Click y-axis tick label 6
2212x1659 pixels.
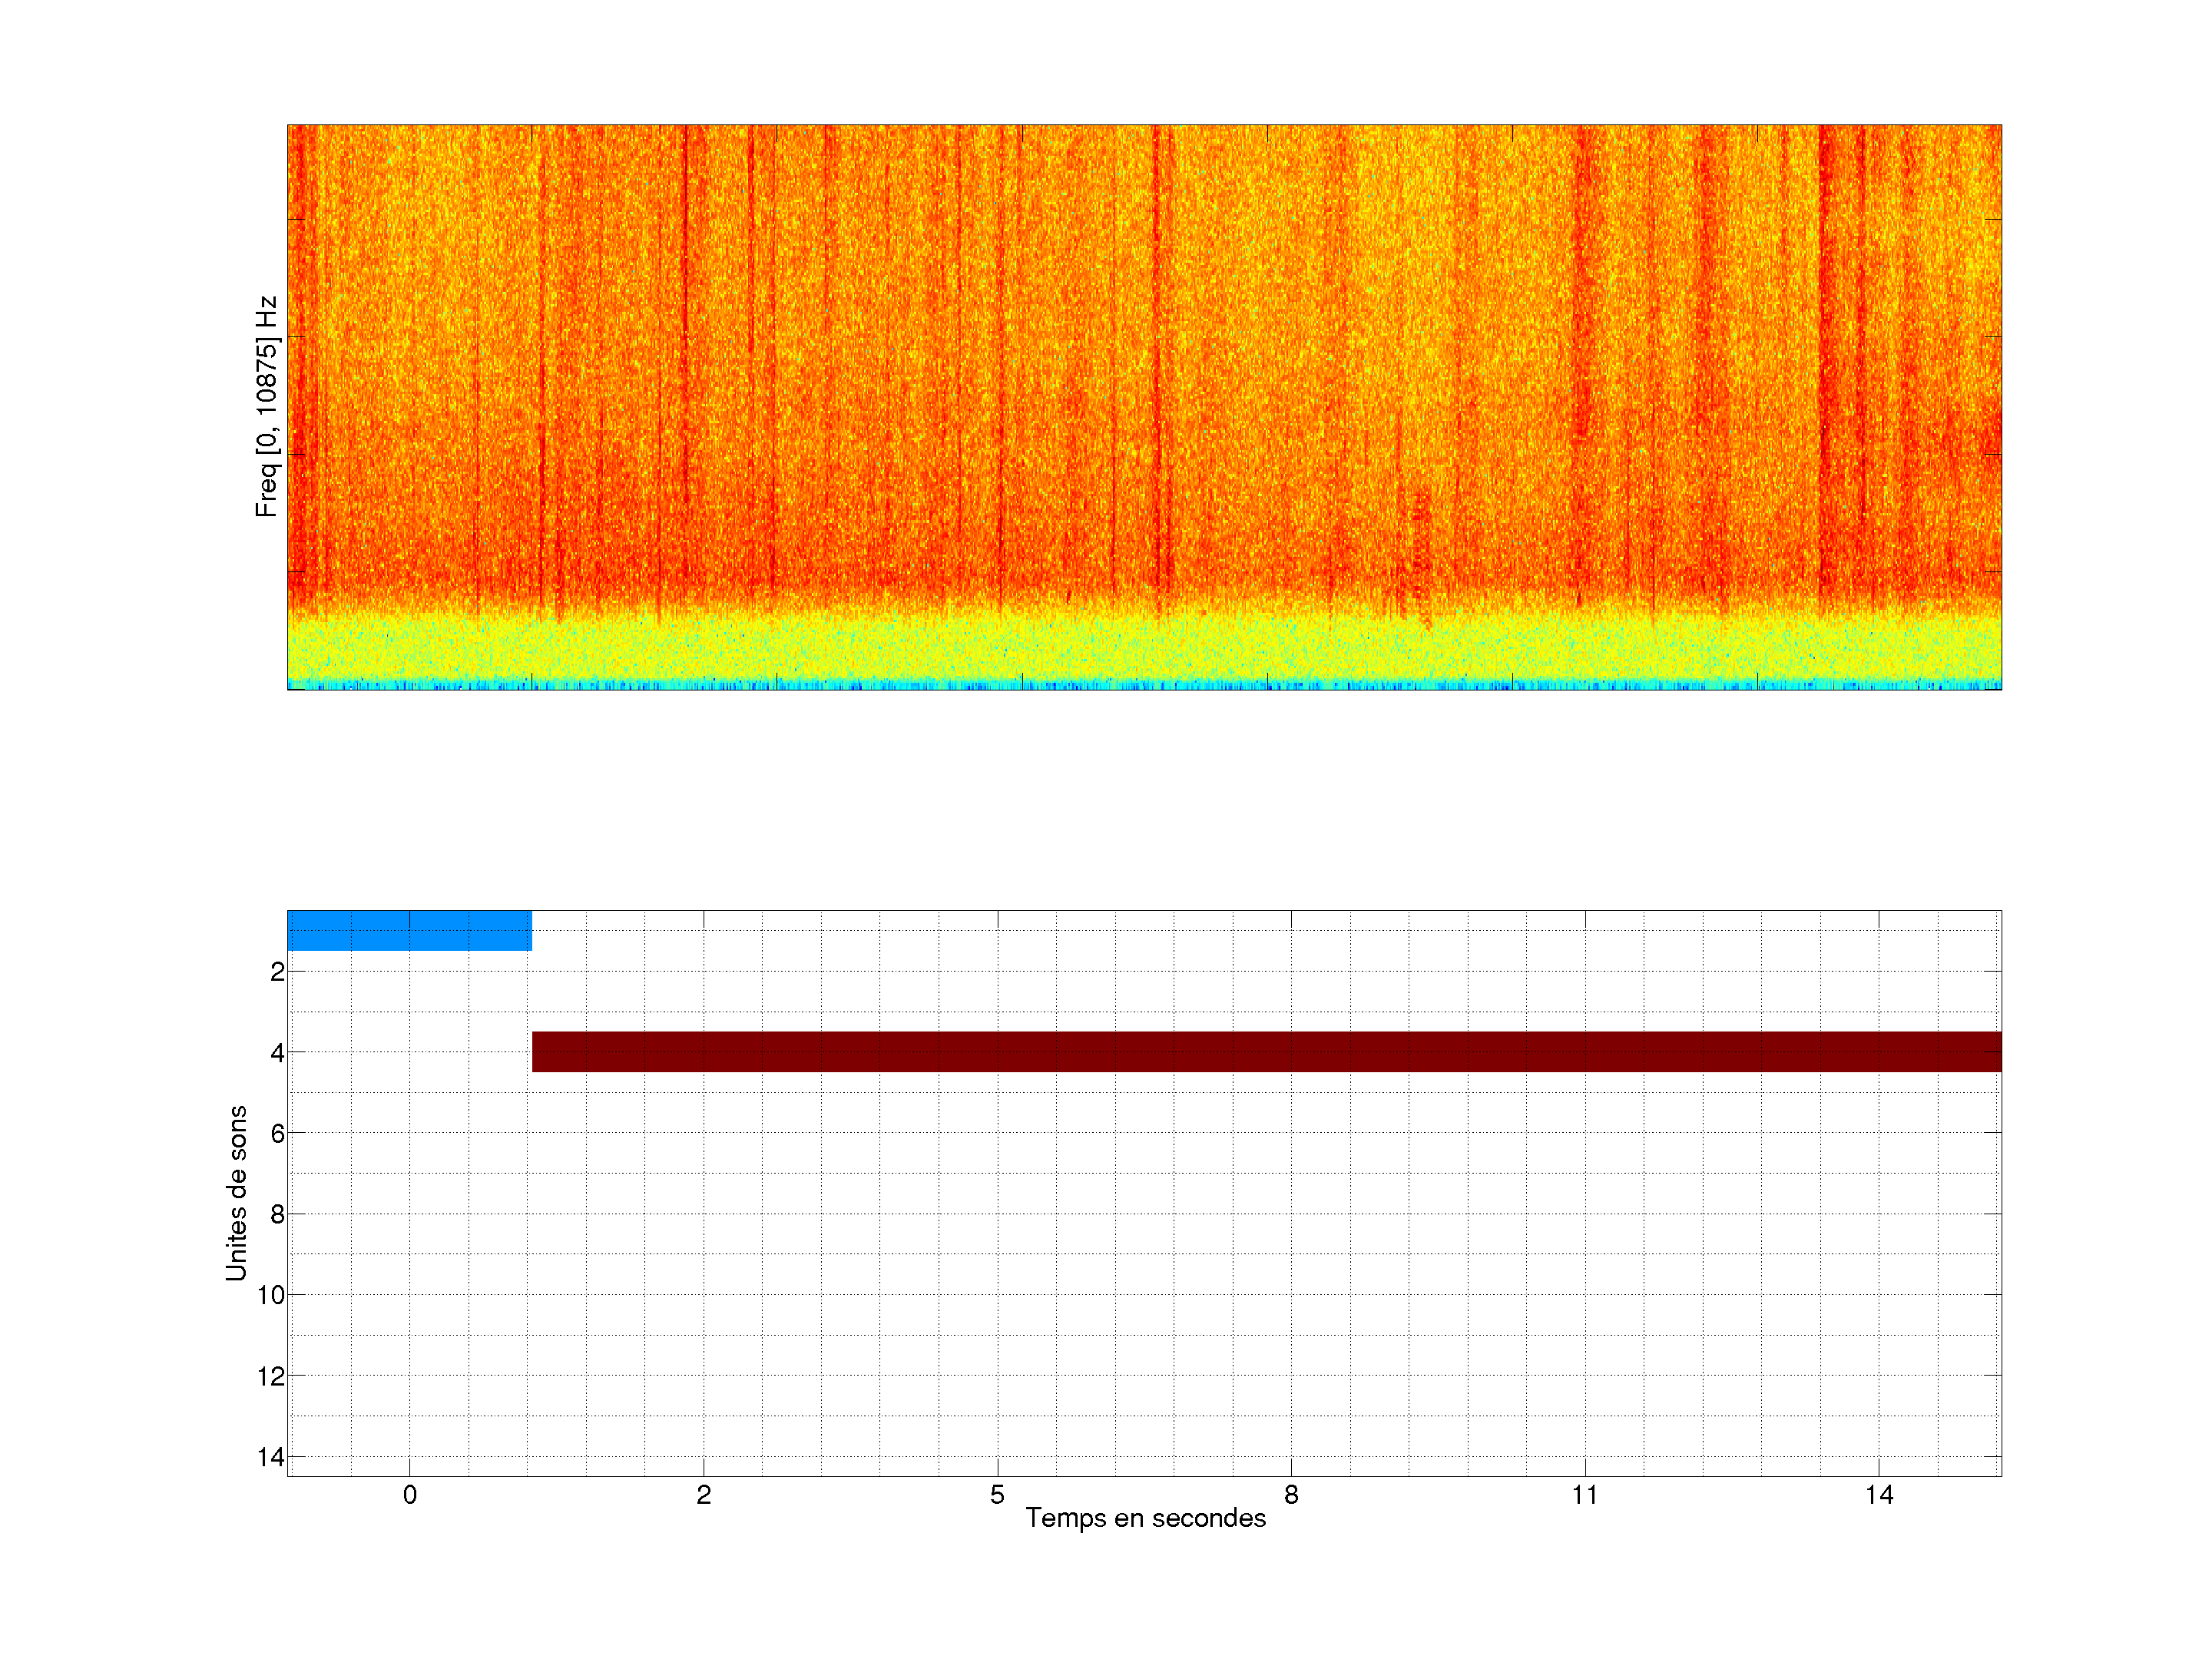[277, 1133]
